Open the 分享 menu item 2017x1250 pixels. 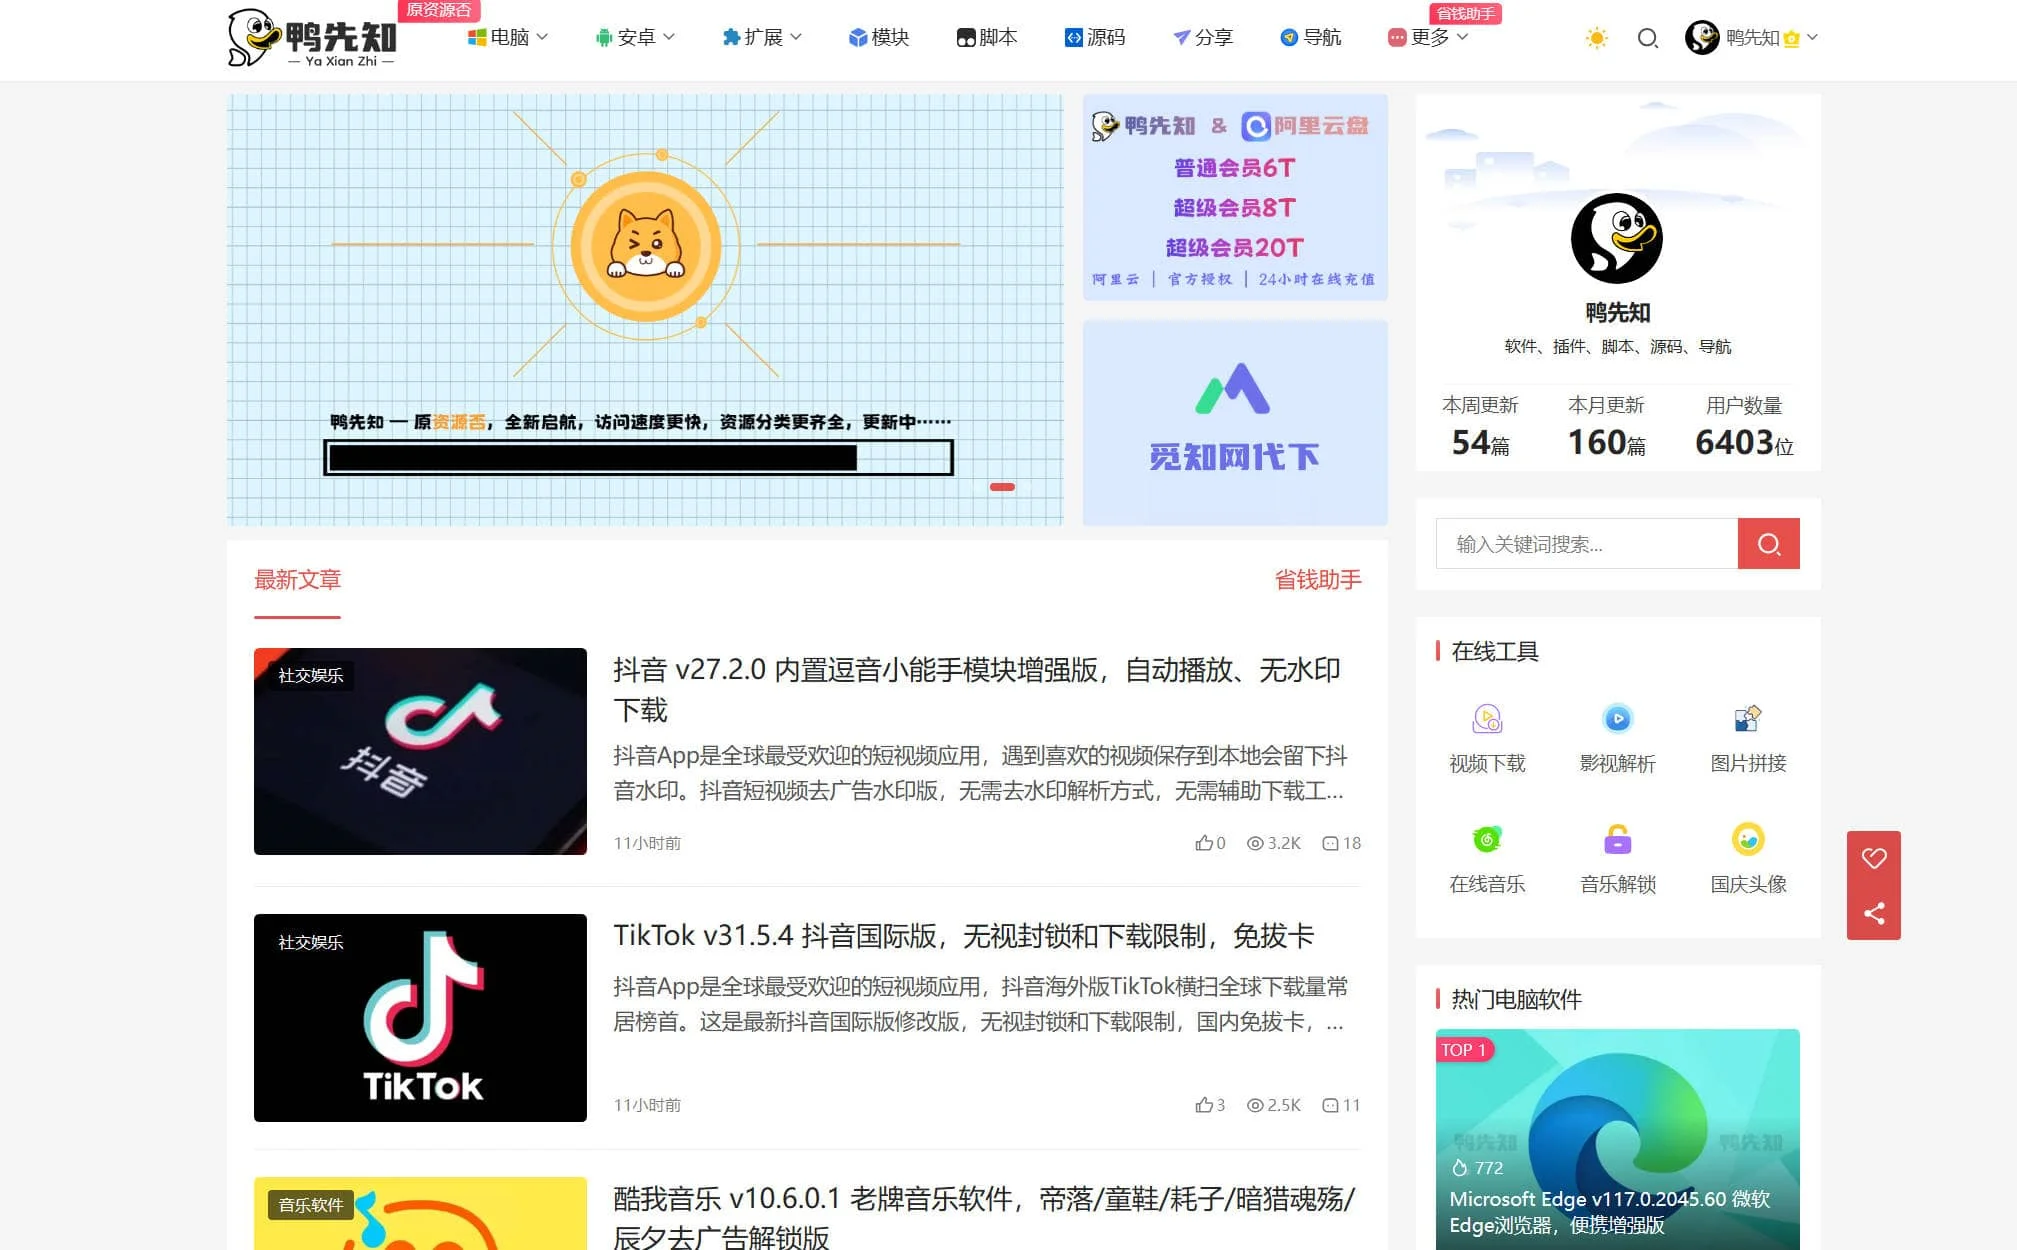pyautogui.click(x=1203, y=37)
